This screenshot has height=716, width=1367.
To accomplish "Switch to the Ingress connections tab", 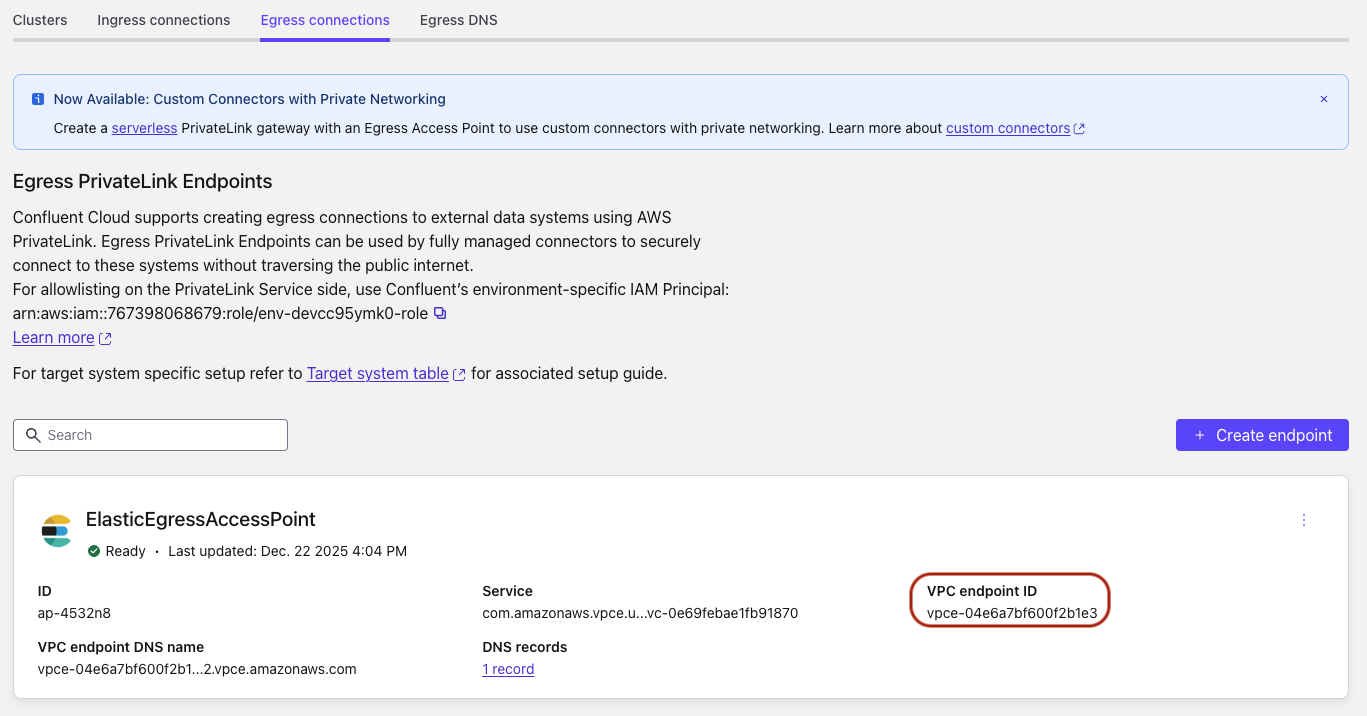I will pos(163,20).
